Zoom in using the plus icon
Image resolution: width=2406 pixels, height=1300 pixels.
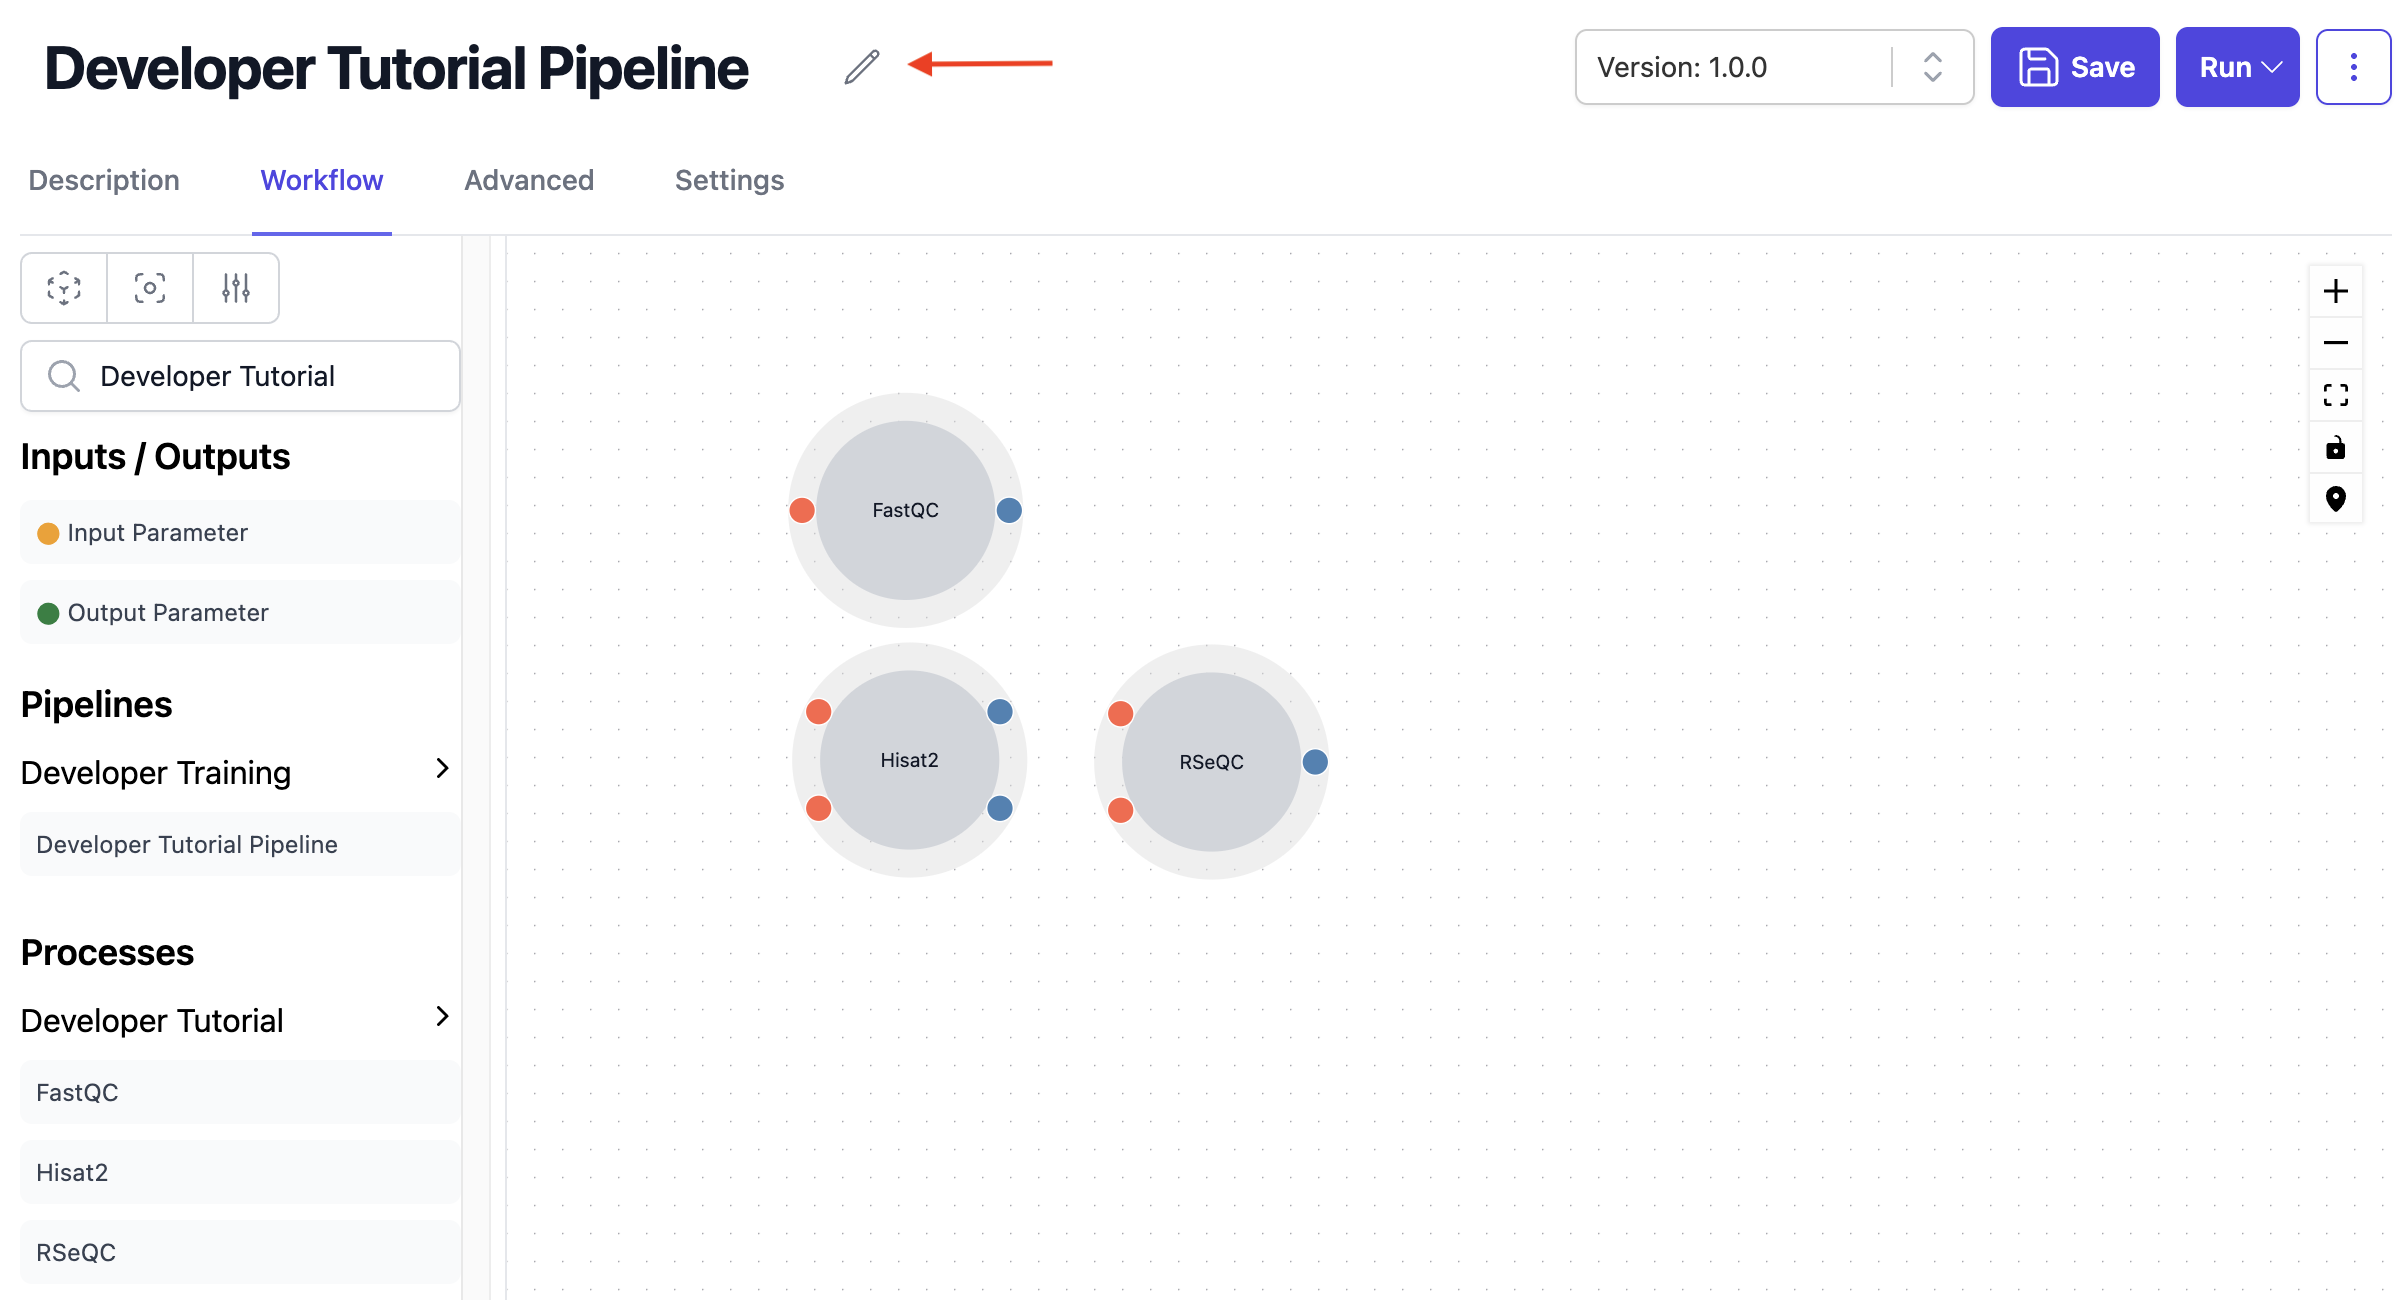click(x=2337, y=291)
